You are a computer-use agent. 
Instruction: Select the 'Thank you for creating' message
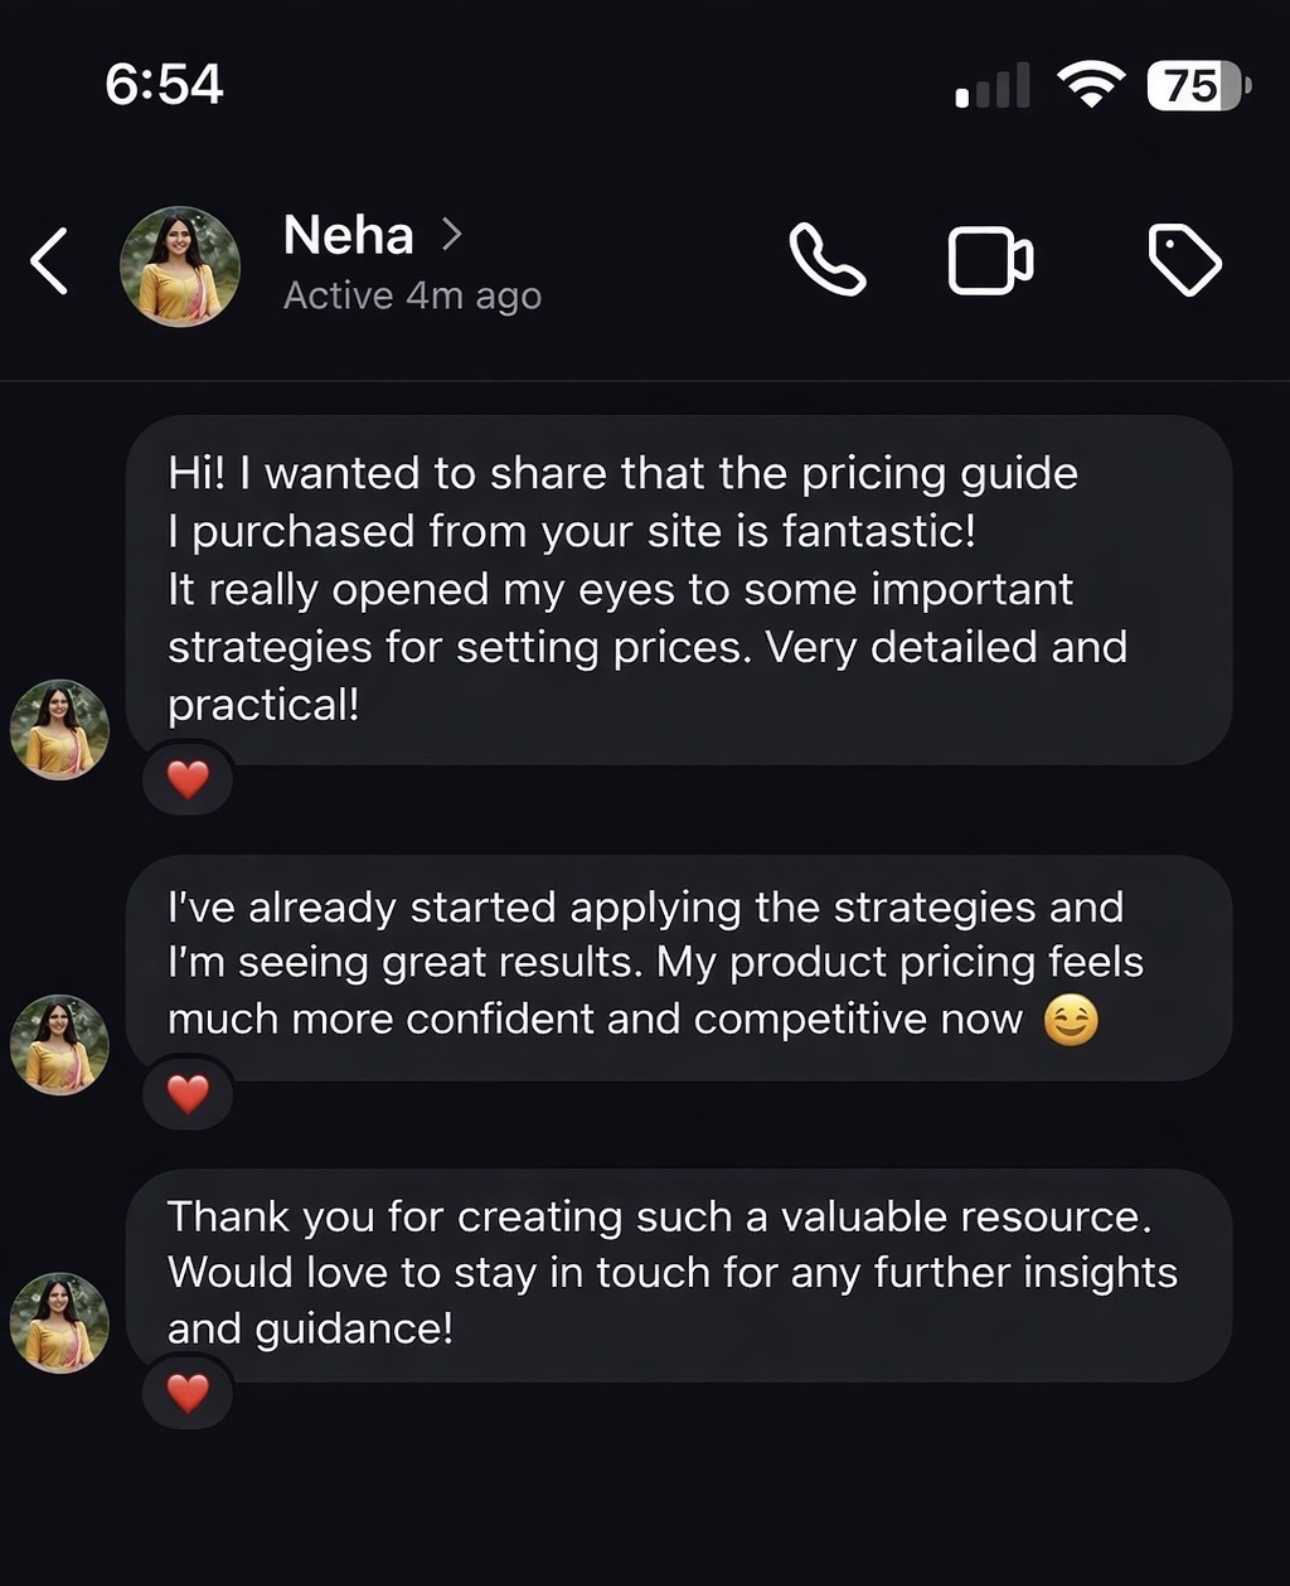tap(678, 1274)
